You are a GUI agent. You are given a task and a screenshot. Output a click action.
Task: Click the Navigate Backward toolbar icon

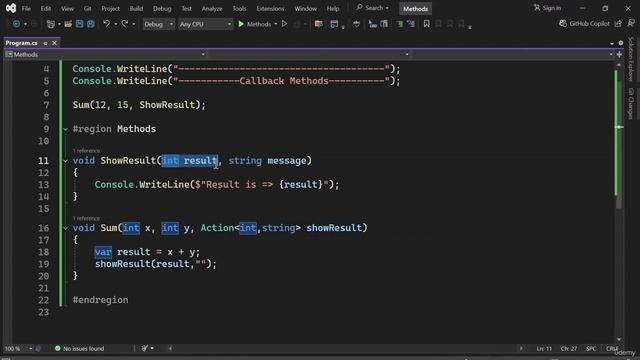point(16,24)
